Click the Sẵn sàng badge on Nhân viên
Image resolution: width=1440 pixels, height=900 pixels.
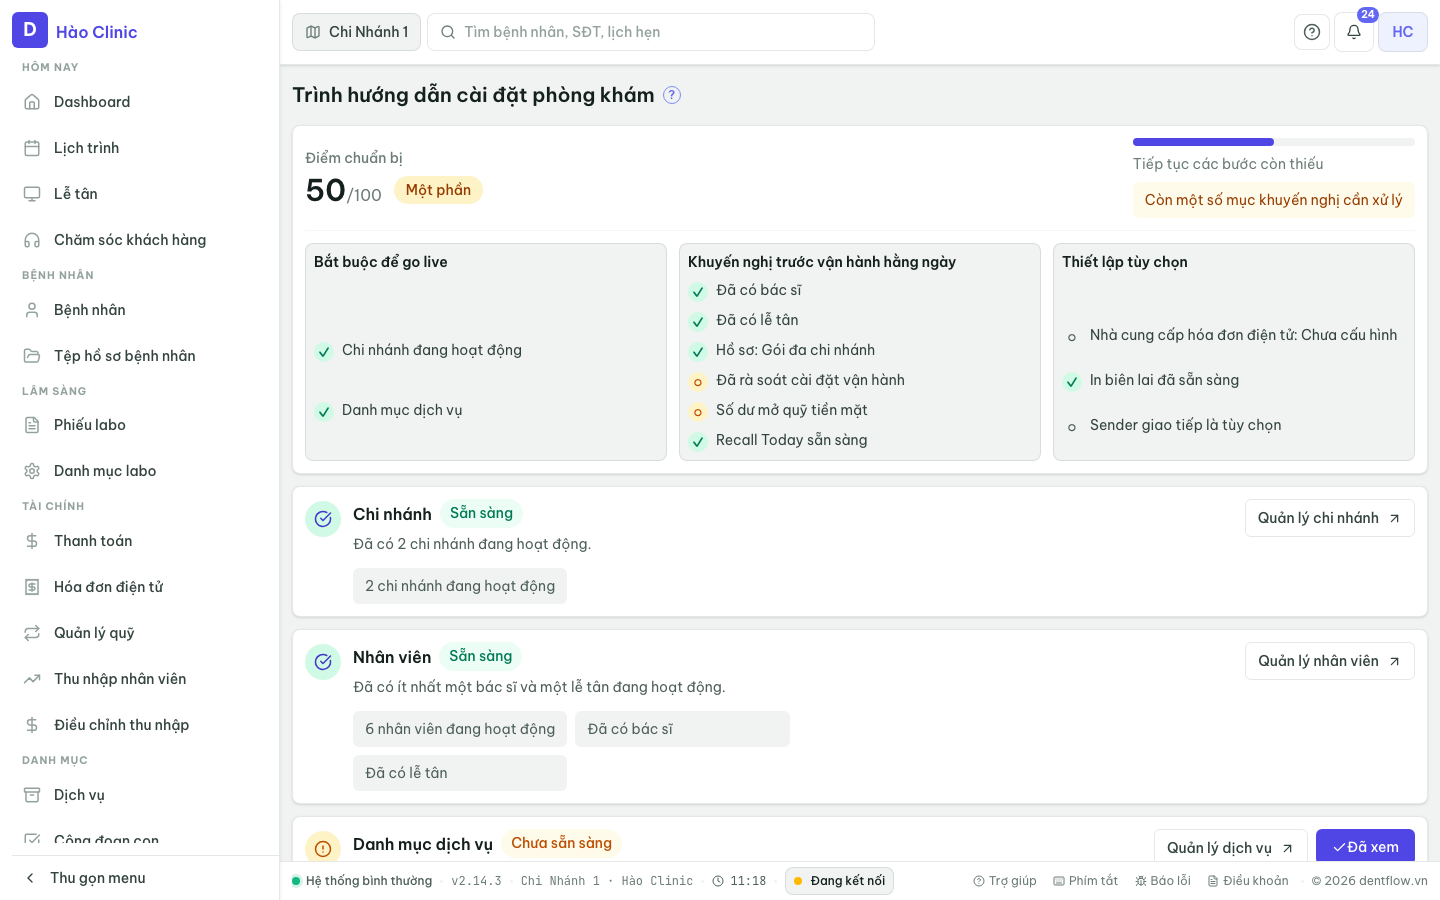pyautogui.click(x=481, y=656)
